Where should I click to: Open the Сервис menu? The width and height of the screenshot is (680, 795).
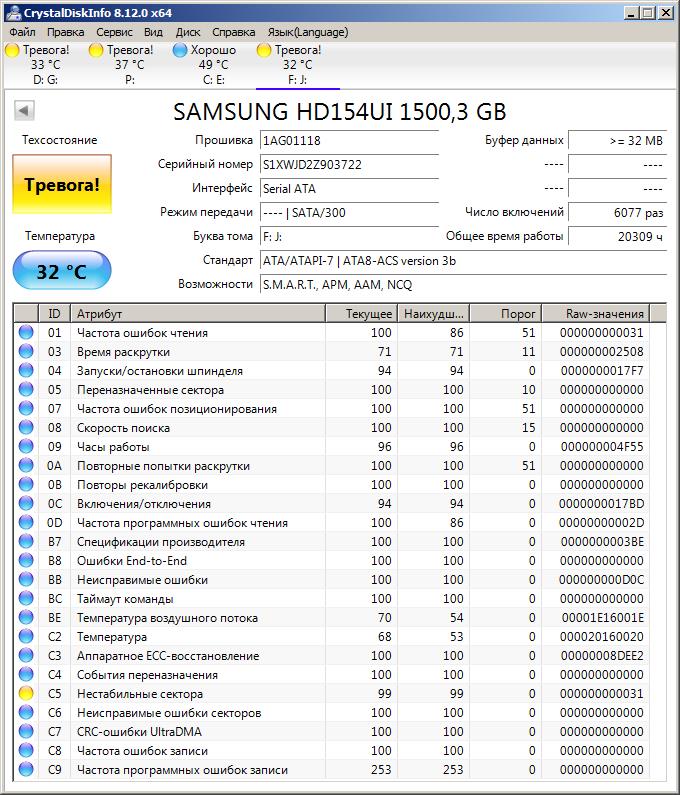[114, 32]
